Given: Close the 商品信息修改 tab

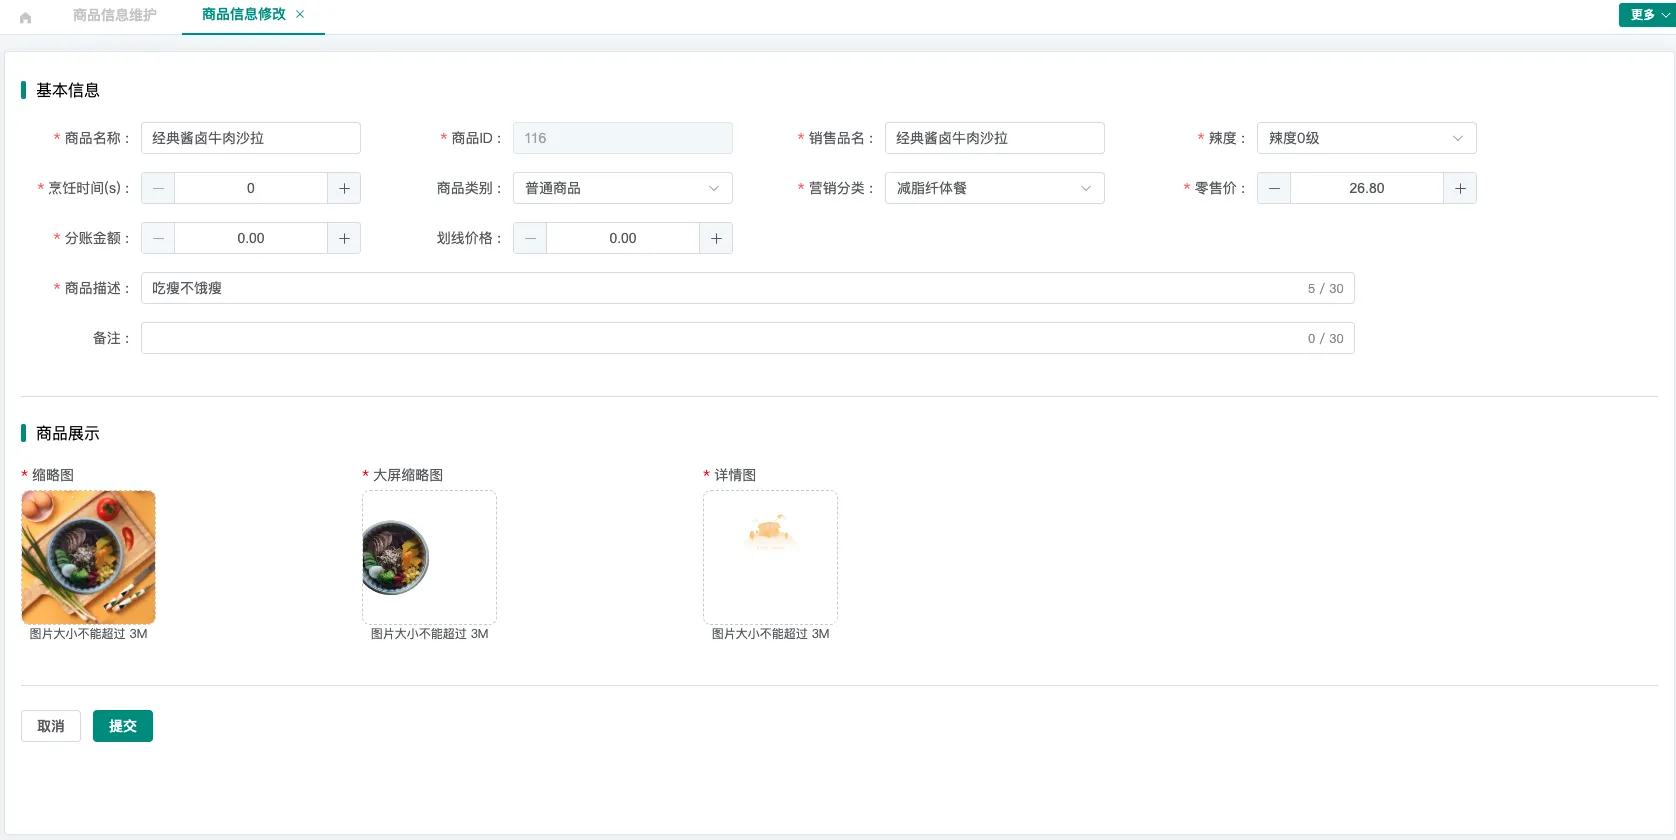Looking at the screenshot, I should (300, 14).
